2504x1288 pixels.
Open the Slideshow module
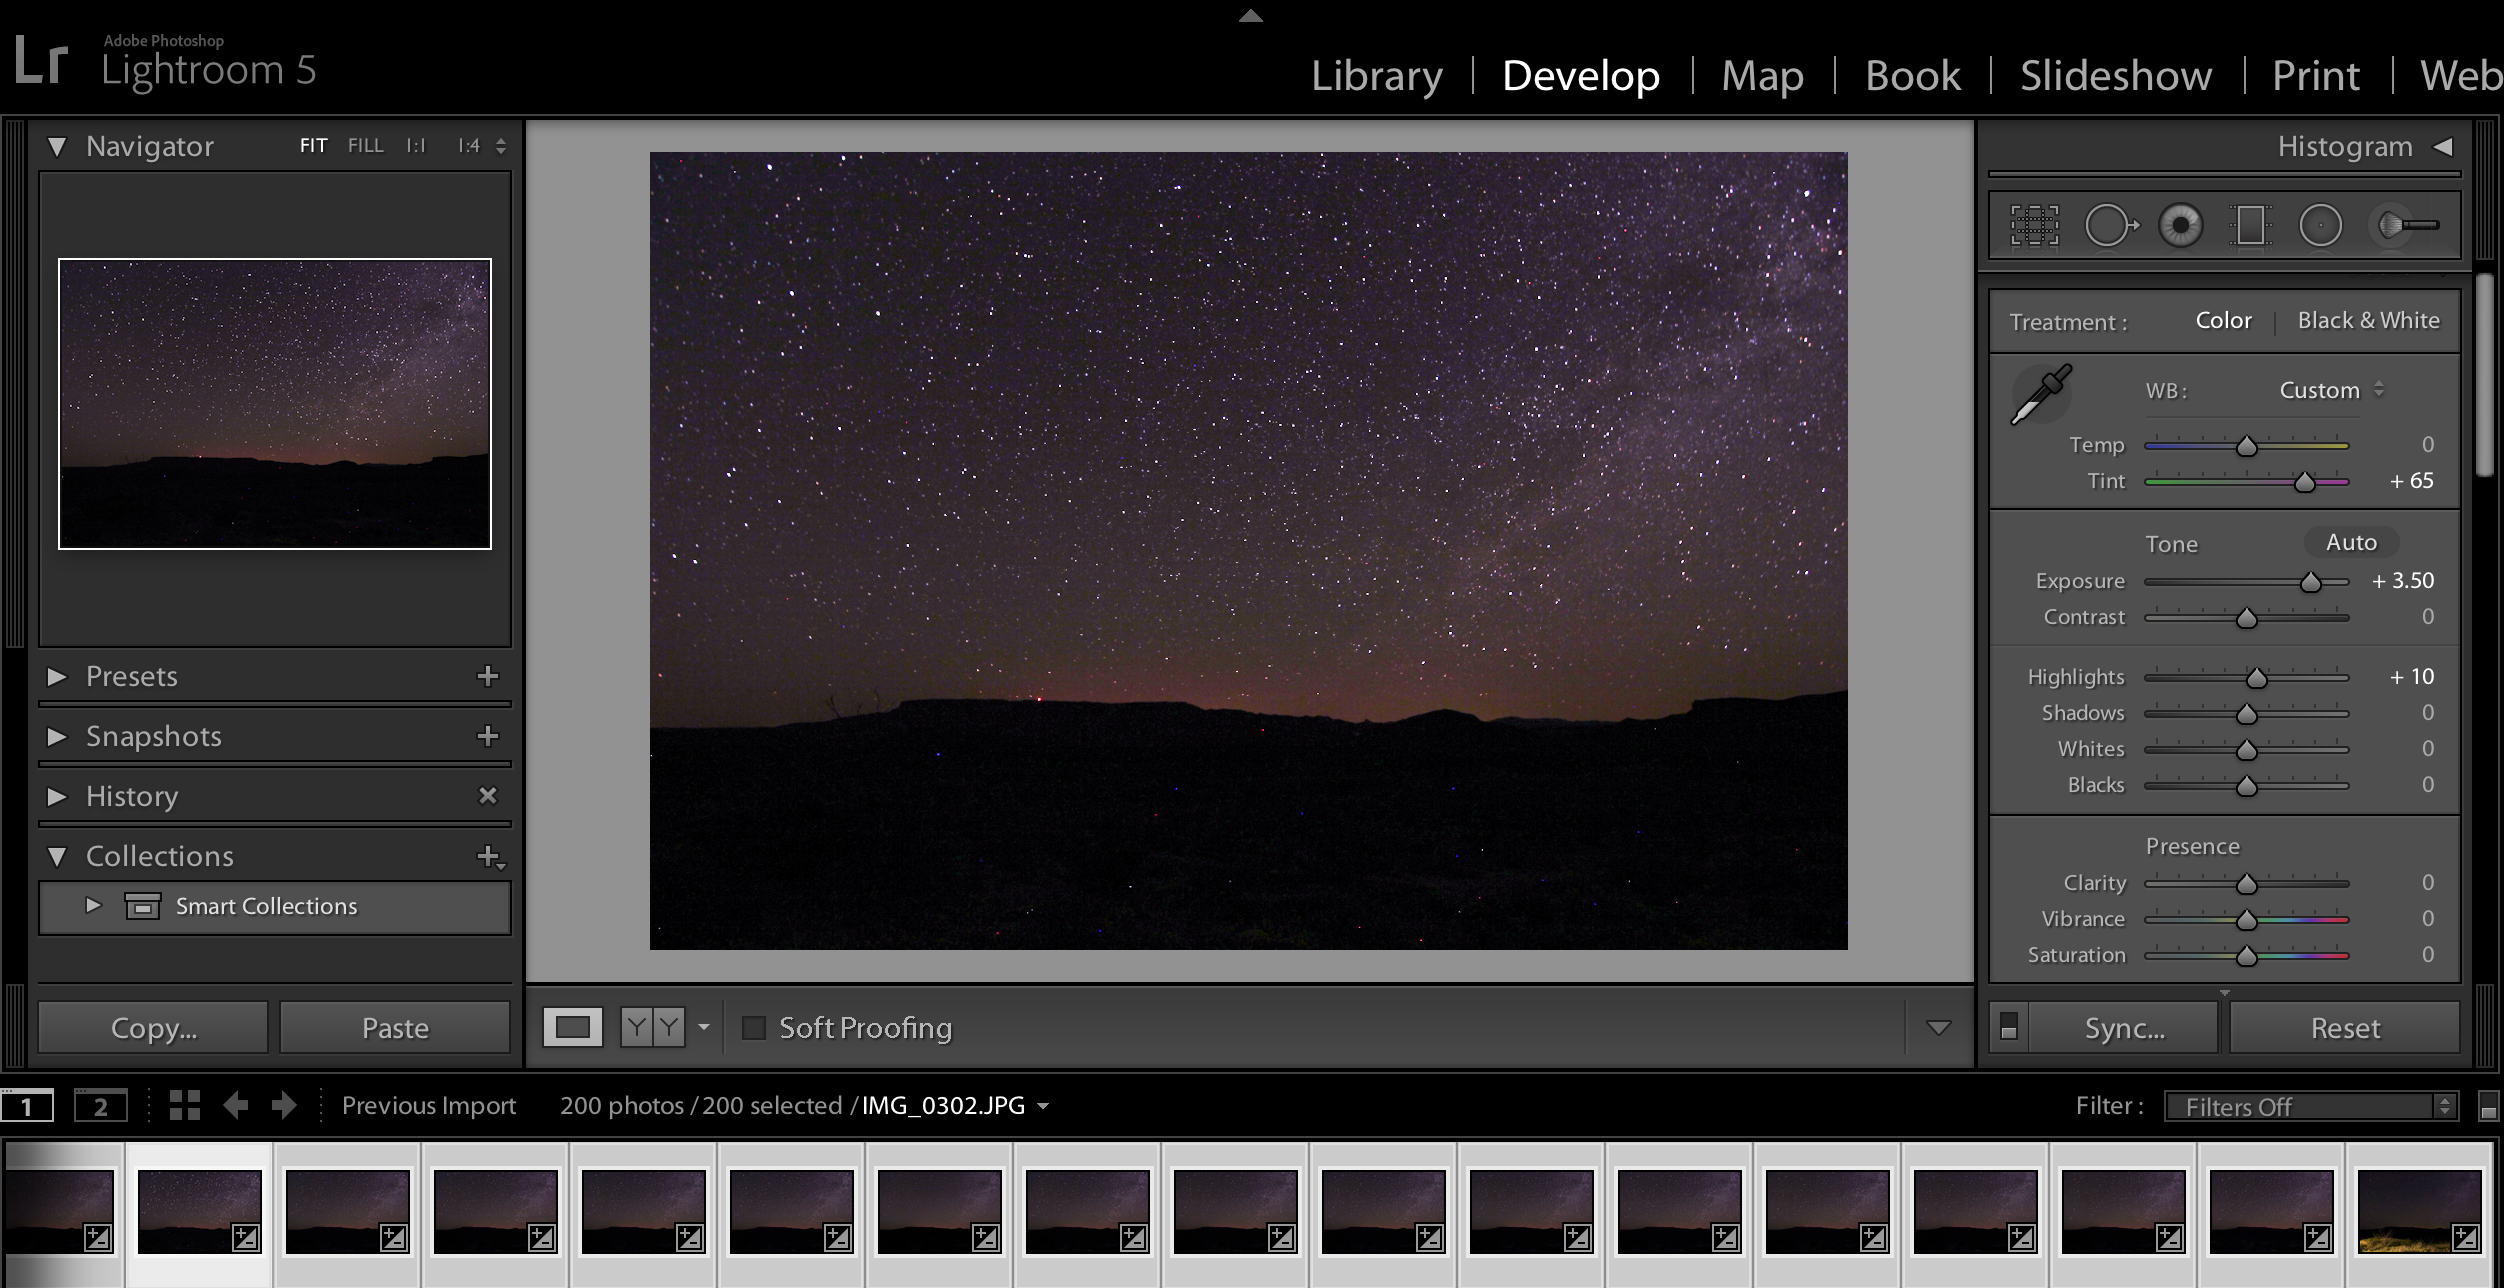(2115, 76)
